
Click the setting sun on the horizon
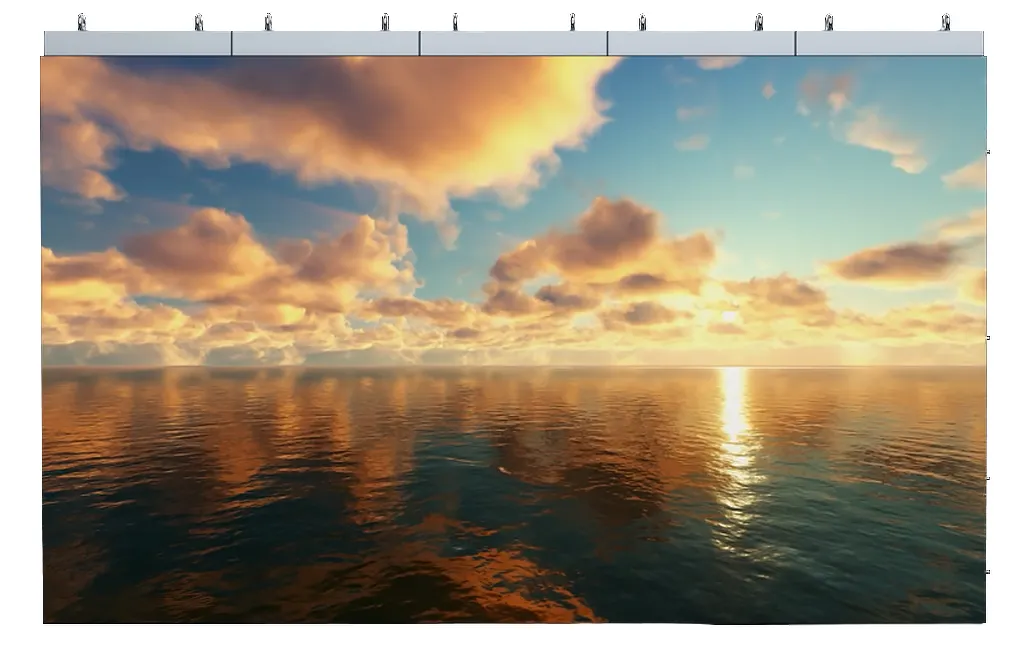coord(730,318)
